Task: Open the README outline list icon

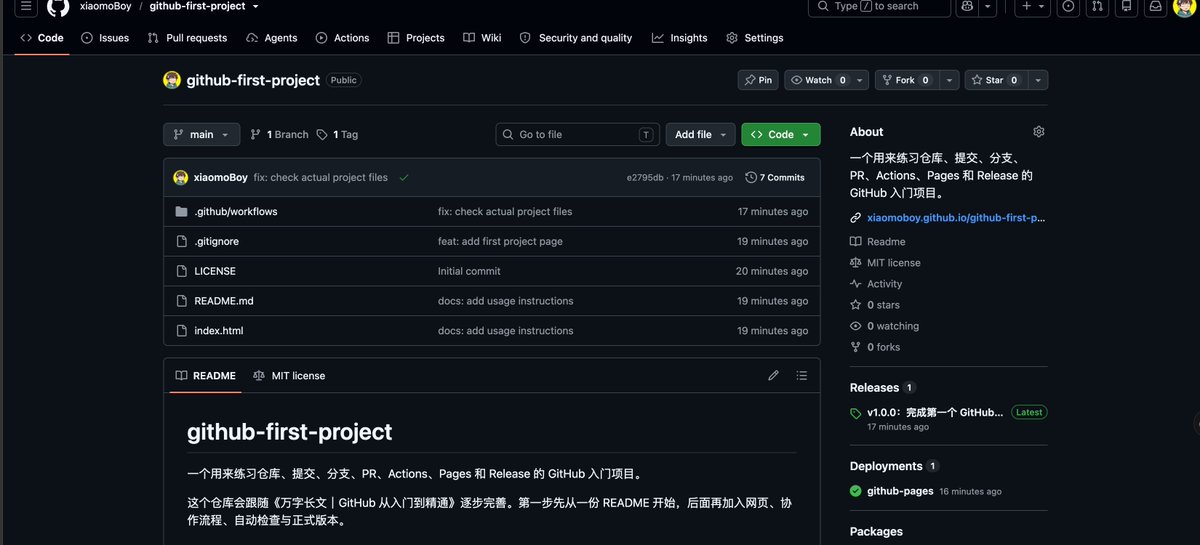Action: point(801,376)
